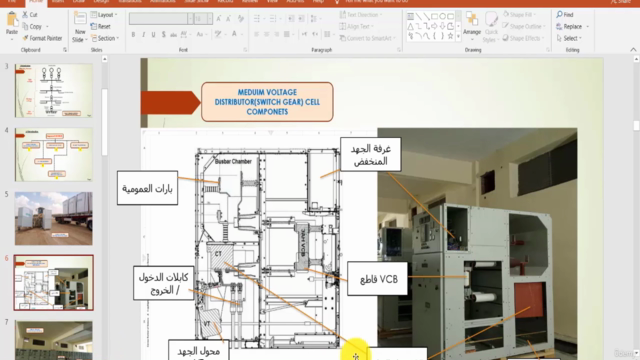Click Find with the magnifier icon
The height and width of the screenshot is (360, 640).
[x=564, y=15]
